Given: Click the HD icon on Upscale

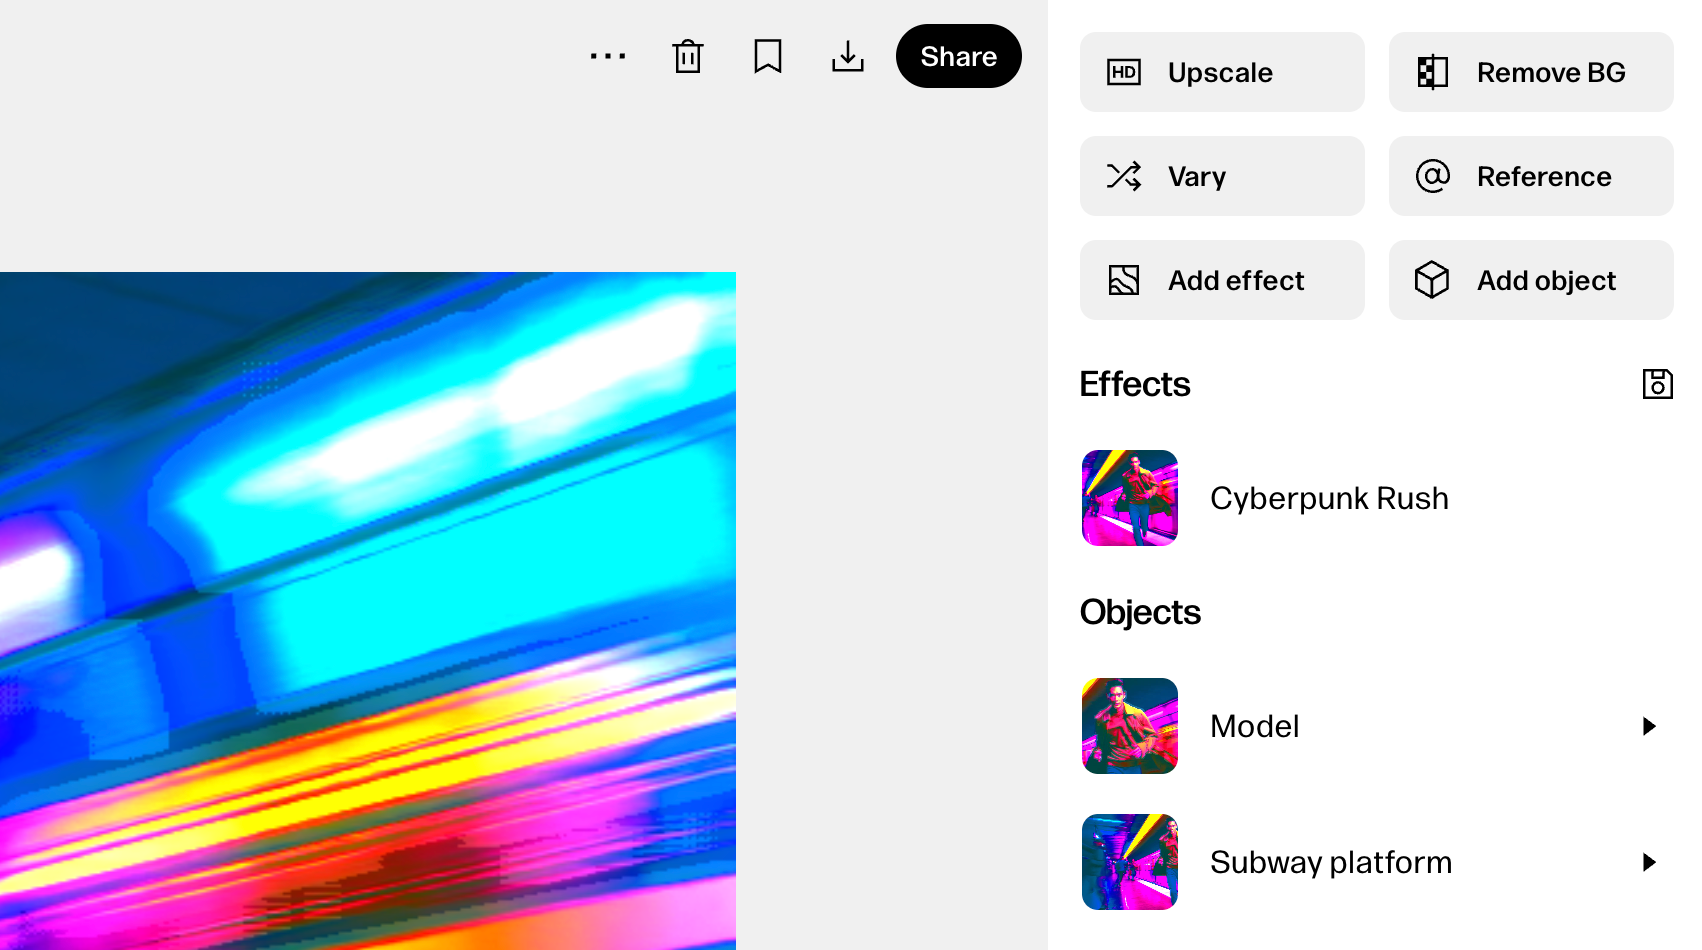Looking at the screenshot, I should coord(1124,72).
